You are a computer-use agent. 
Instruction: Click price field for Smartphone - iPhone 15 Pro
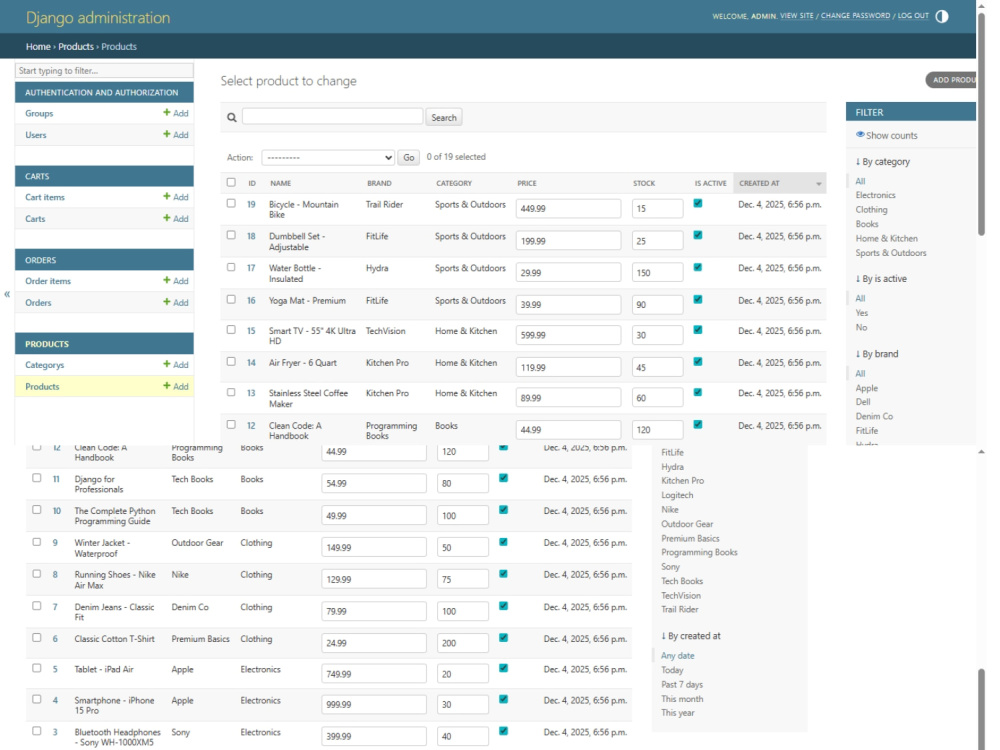pyautogui.click(x=374, y=705)
